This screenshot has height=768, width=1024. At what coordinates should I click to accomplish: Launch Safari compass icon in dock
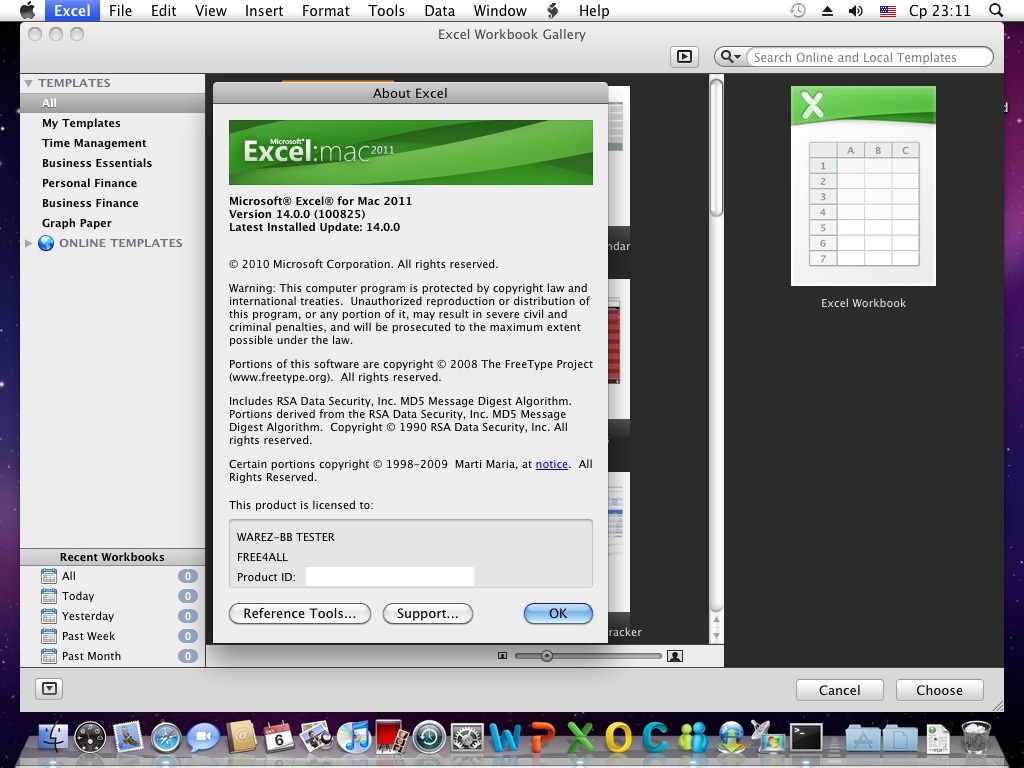click(166, 737)
